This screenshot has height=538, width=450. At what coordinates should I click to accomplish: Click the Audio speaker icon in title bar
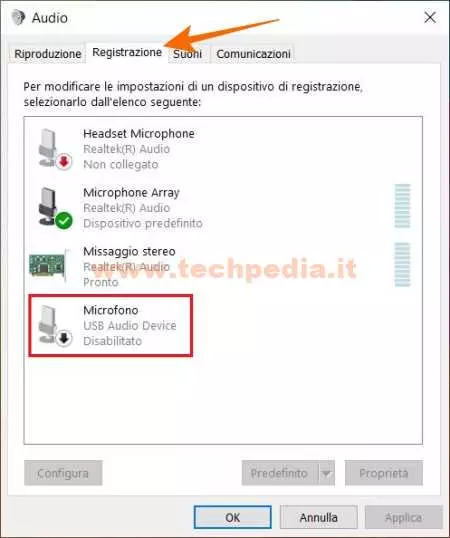click(x=18, y=17)
